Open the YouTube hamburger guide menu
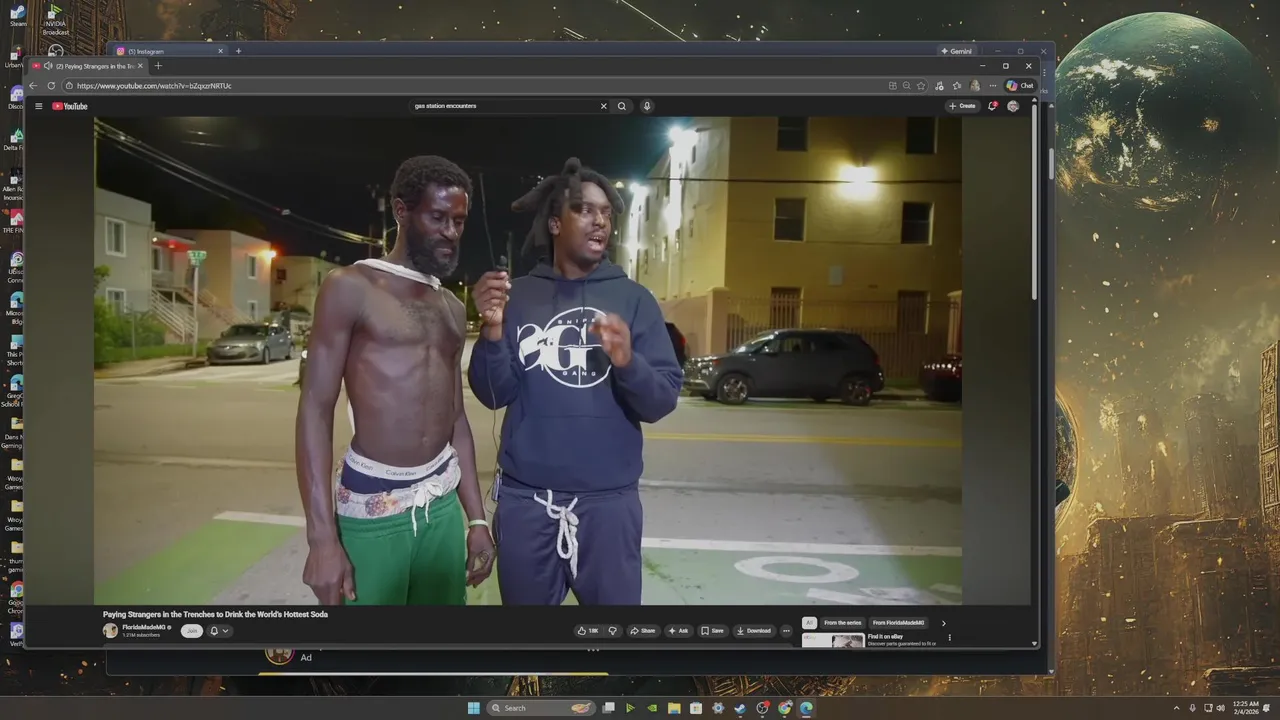The width and height of the screenshot is (1280, 720). pyautogui.click(x=38, y=106)
